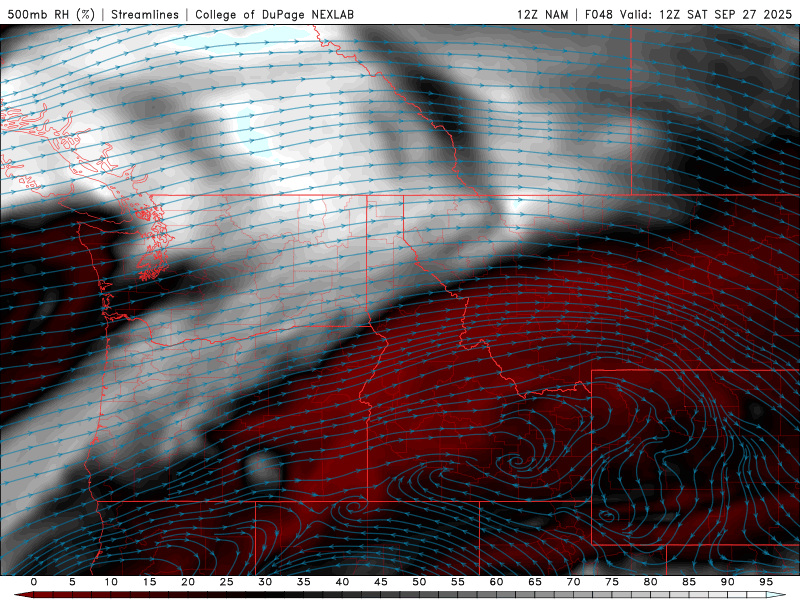This screenshot has height=600, width=800.
Task: Click the colorbar label '40'
Action: (342, 582)
